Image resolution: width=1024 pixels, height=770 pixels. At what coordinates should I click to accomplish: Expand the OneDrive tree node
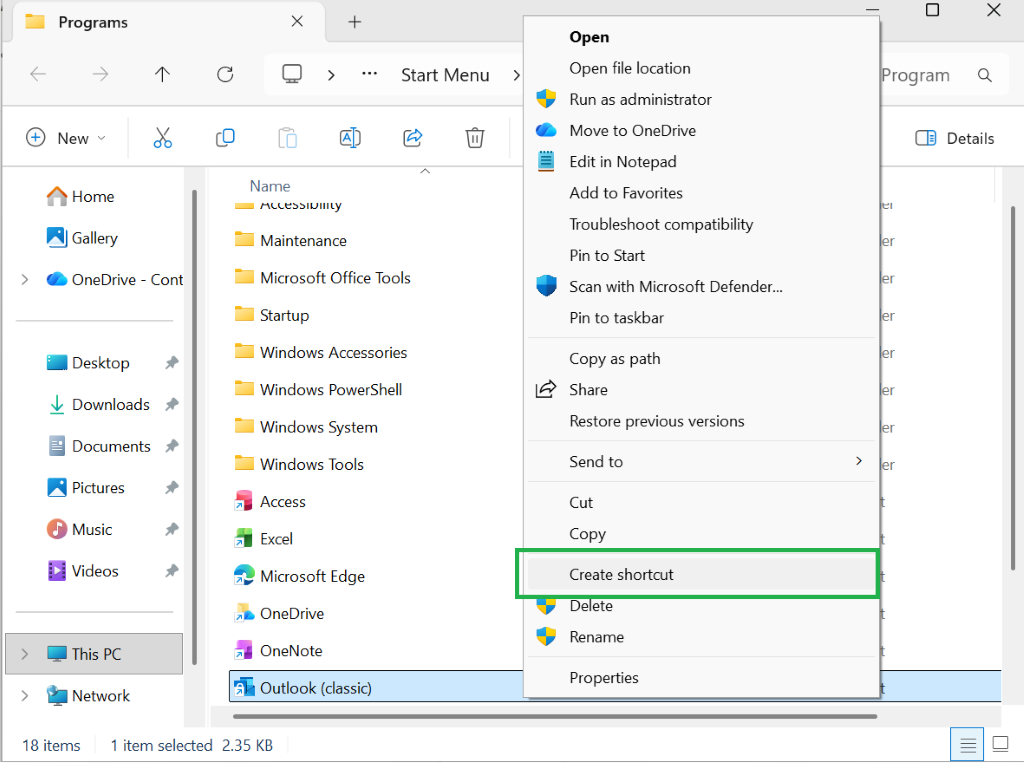tap(25, 280)
